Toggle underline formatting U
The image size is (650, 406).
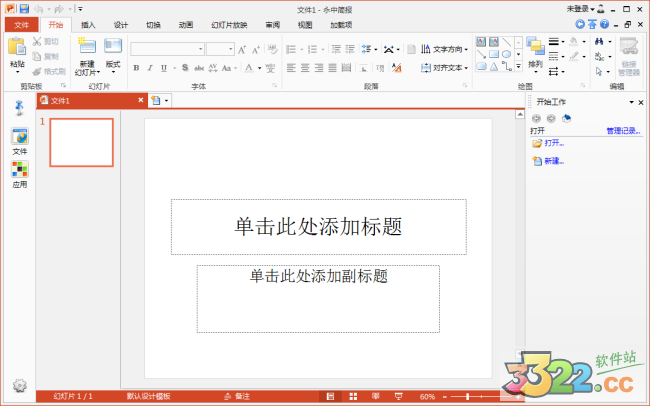coord(164,68)
